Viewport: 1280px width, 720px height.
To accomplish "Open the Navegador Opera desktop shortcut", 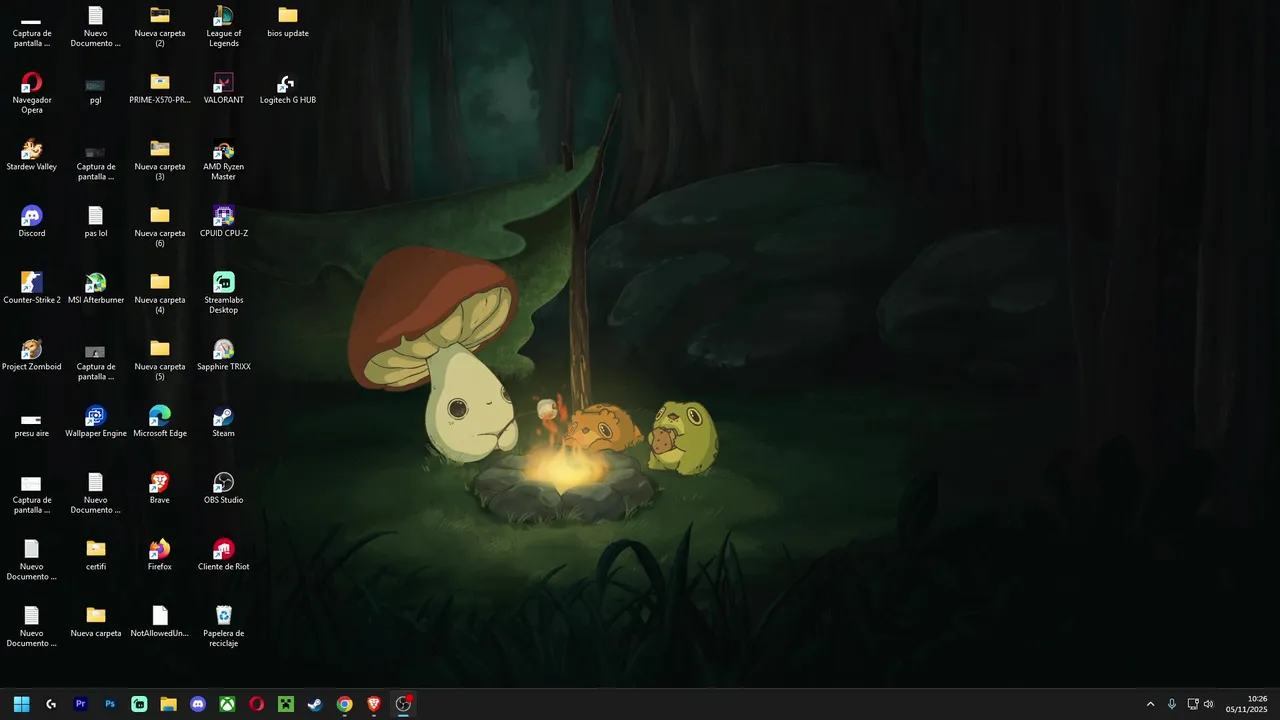I will [32, 92].
